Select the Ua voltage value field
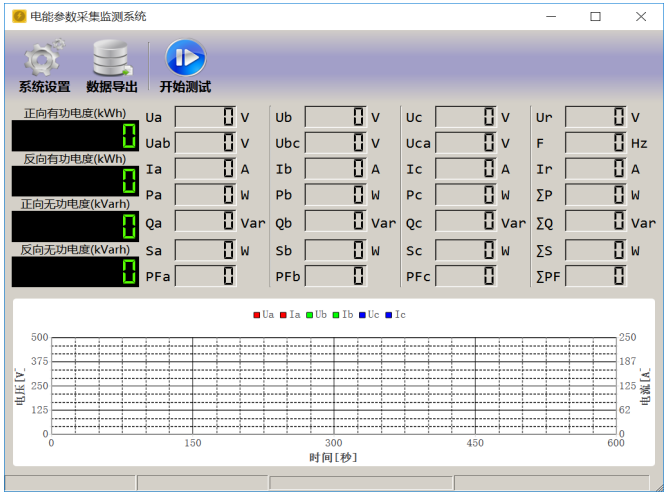Image resolution: width=668 pixels, height=495 pixels. (206, 117)
